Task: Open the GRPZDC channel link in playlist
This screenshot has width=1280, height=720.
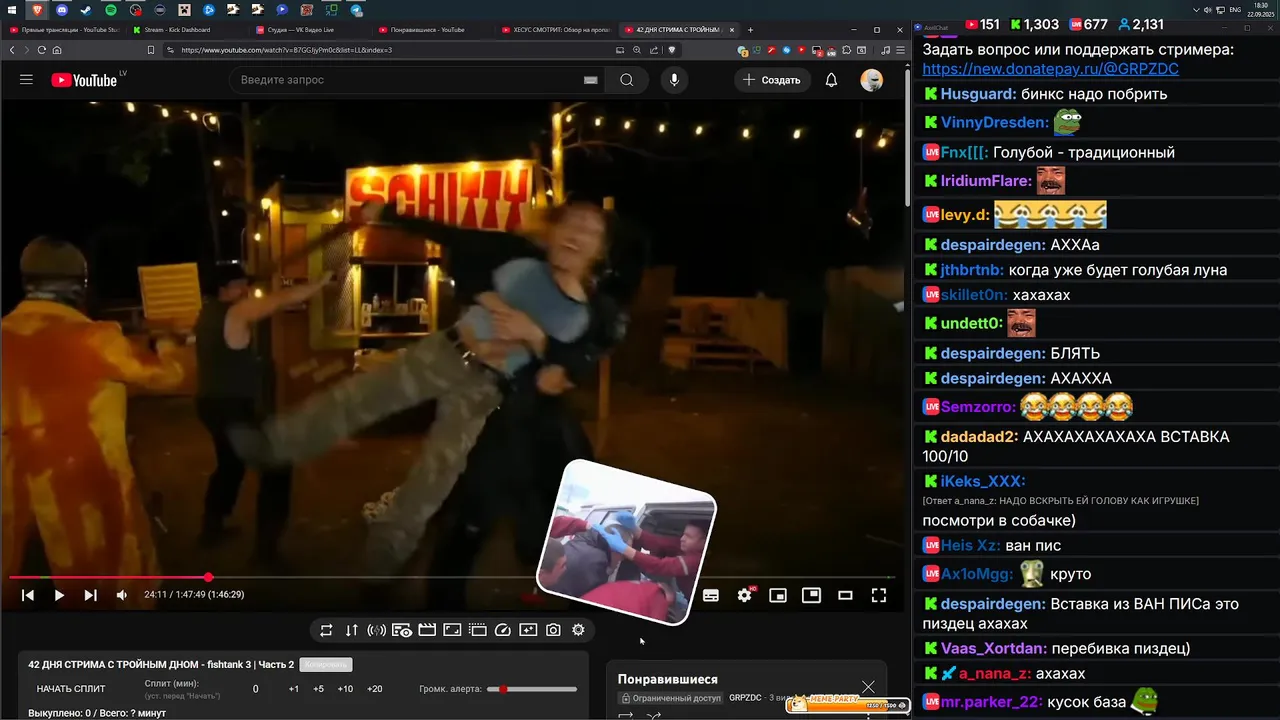Action: pos(745,698)
